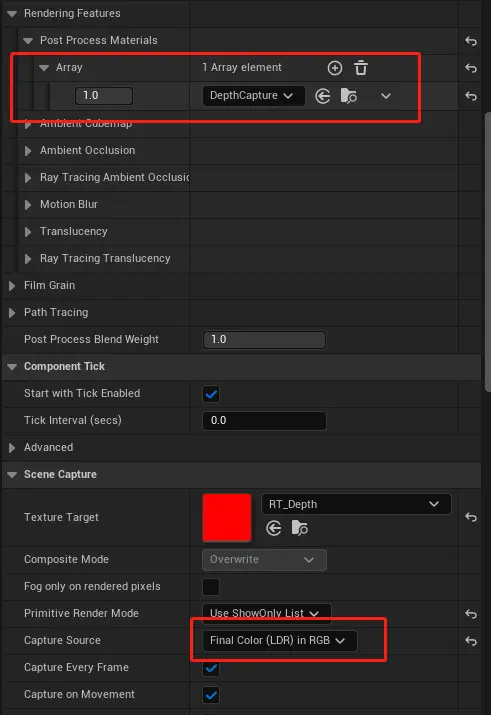
Task: Collapse the Component Tick section
Action: pyautogui.click(x=12, y=367)
